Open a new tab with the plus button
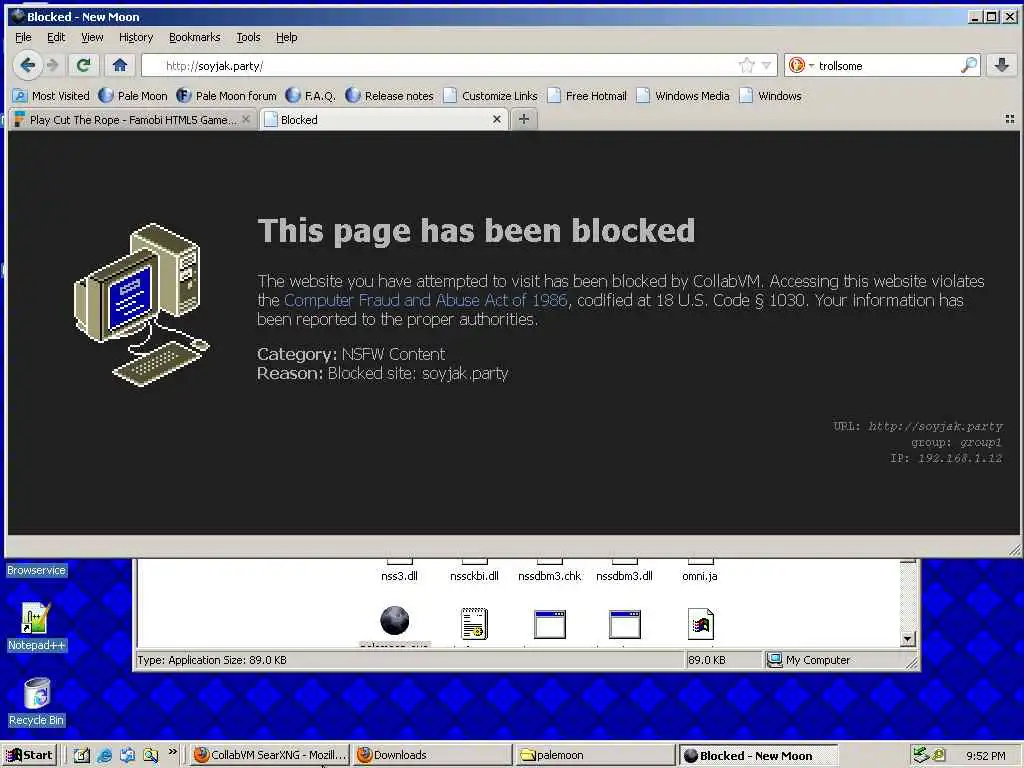The image size is (1024, 768). [524, 119]
